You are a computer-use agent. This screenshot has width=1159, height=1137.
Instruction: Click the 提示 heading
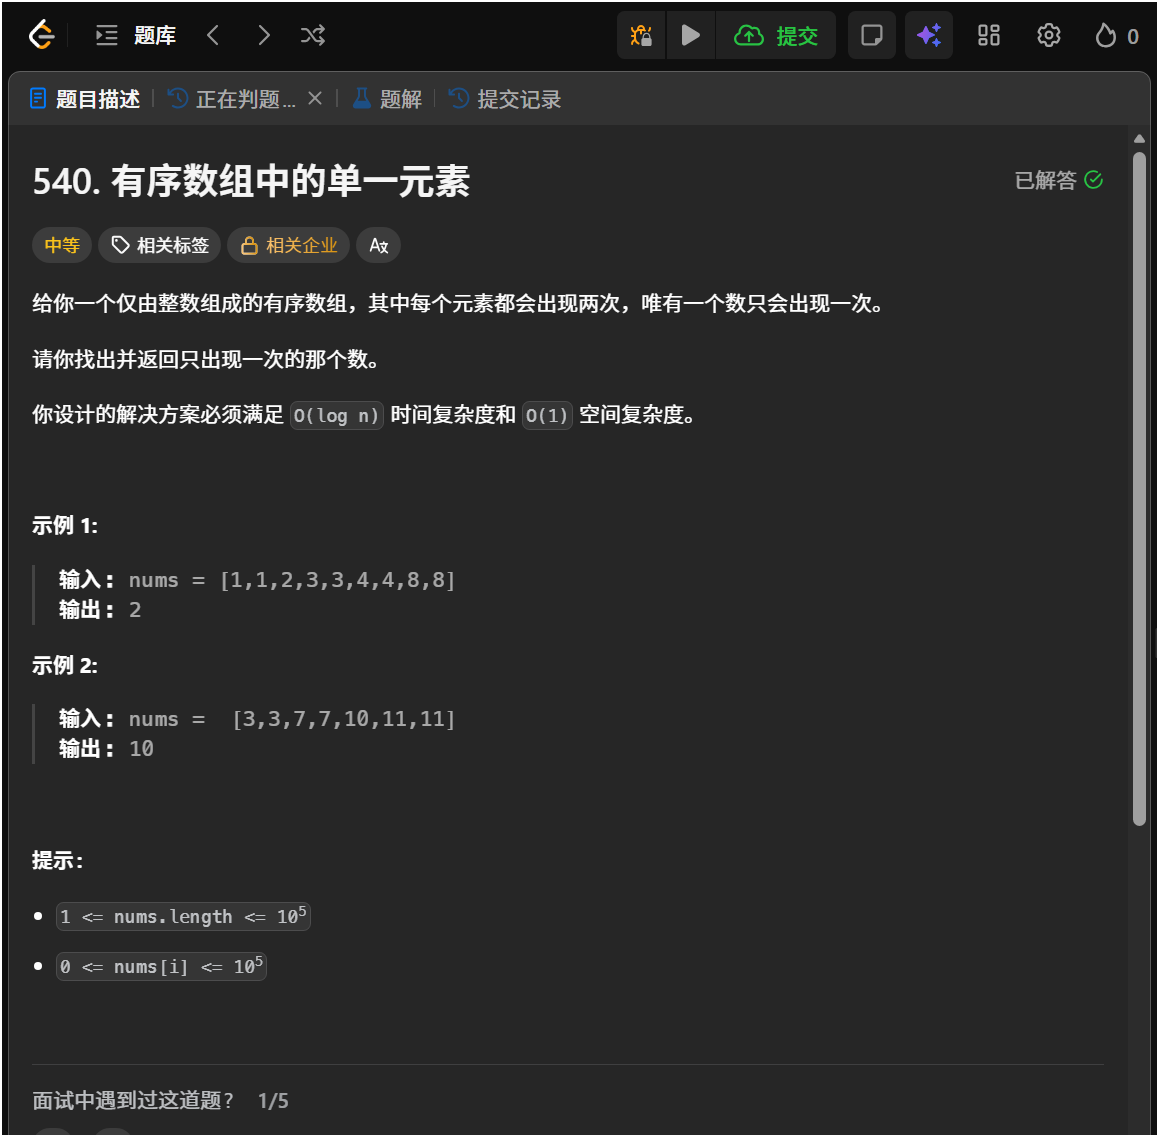[x=58, y=860]
